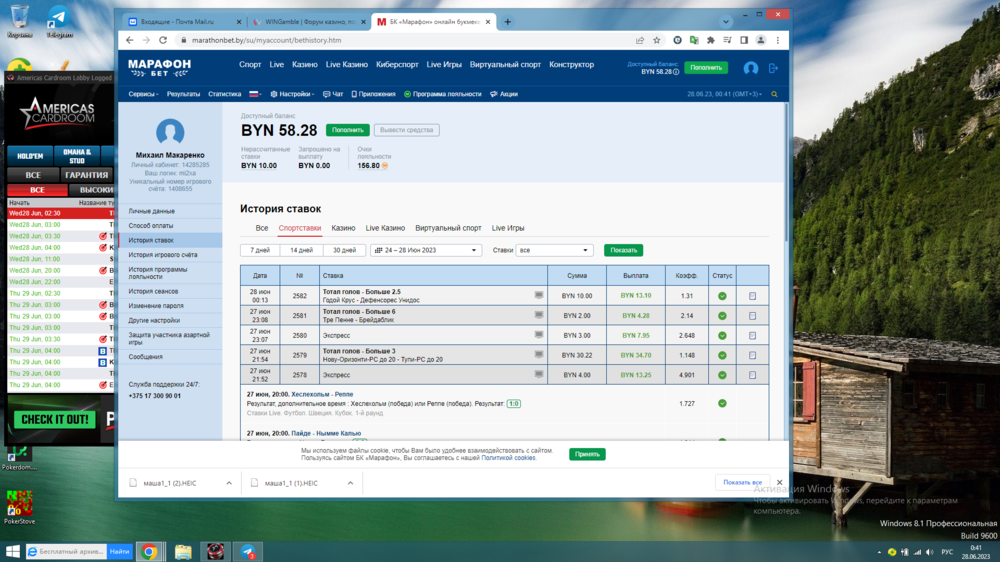
Task: Click the search magnifier icon
Action: click(774, 94)
